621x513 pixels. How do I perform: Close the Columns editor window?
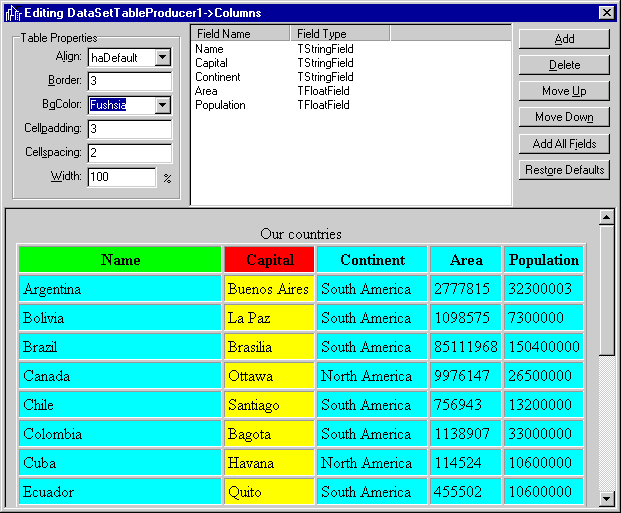click(606, 12)
